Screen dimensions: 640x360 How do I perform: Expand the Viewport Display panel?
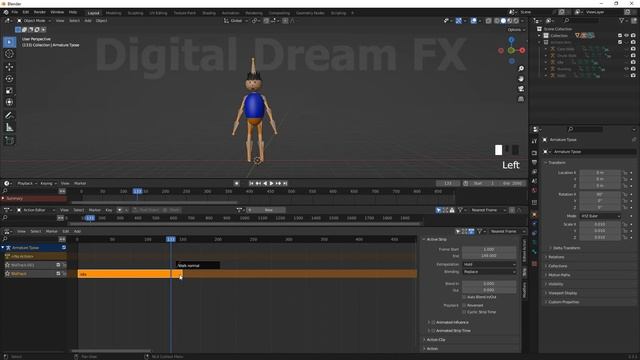click(x=562, y=293)
